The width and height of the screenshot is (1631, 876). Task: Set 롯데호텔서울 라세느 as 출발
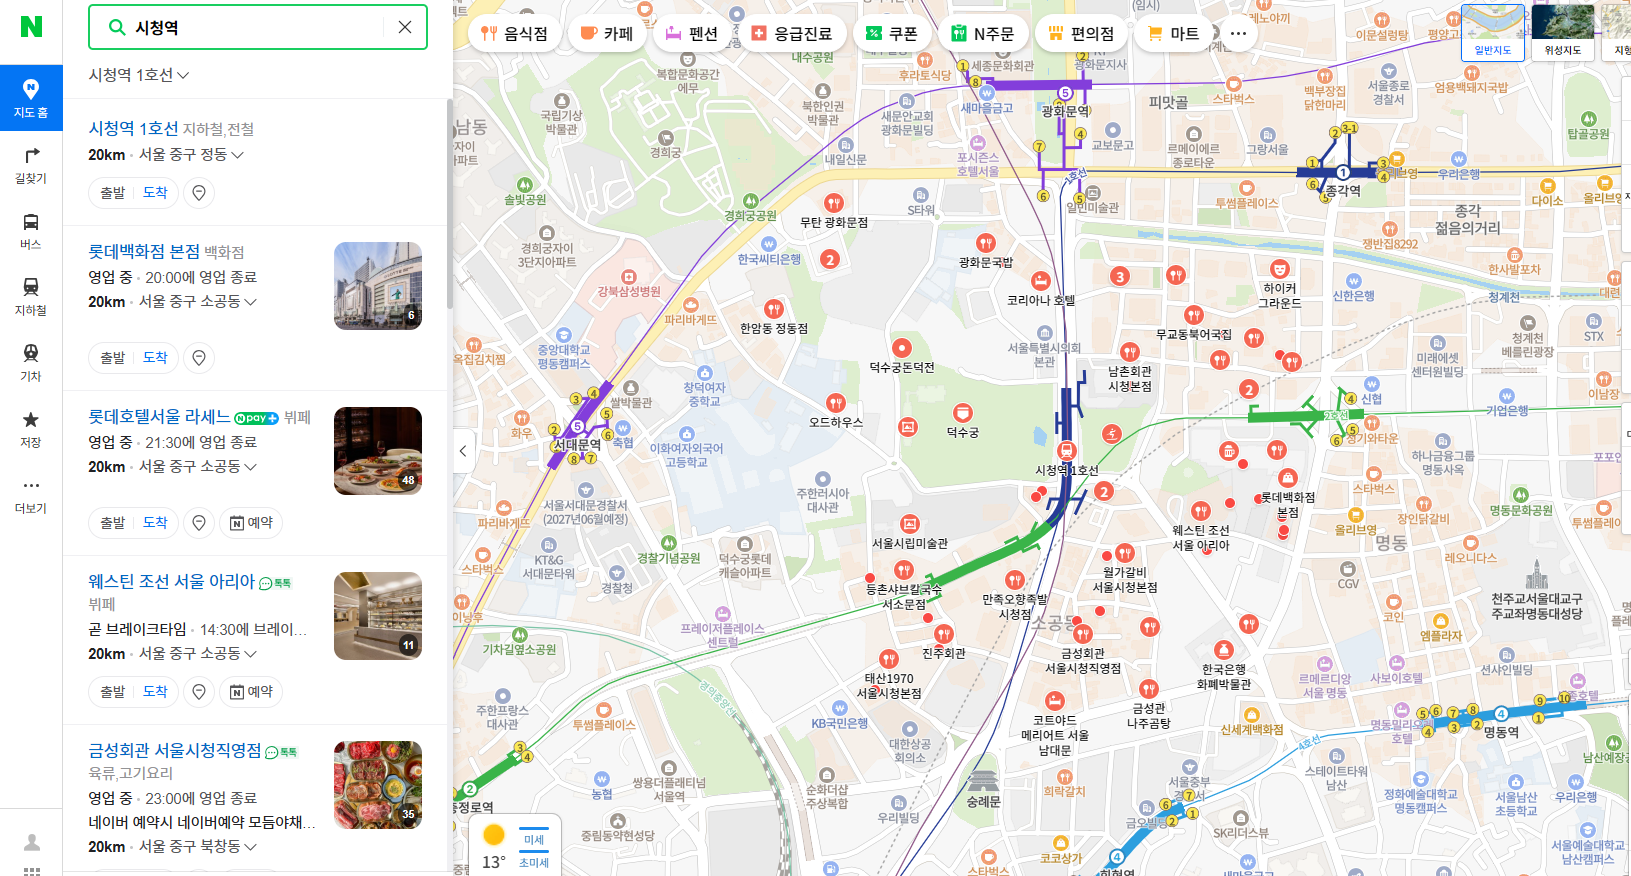tap(112, 523)
